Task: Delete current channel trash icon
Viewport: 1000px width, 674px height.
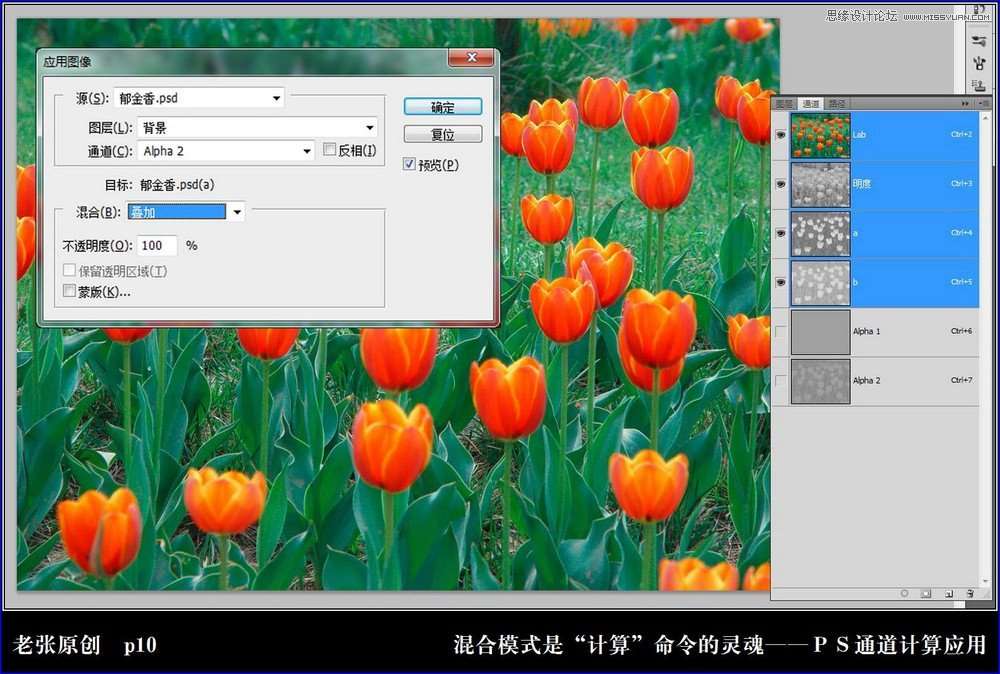Action: pyautogui.click(x=970, y=594)
